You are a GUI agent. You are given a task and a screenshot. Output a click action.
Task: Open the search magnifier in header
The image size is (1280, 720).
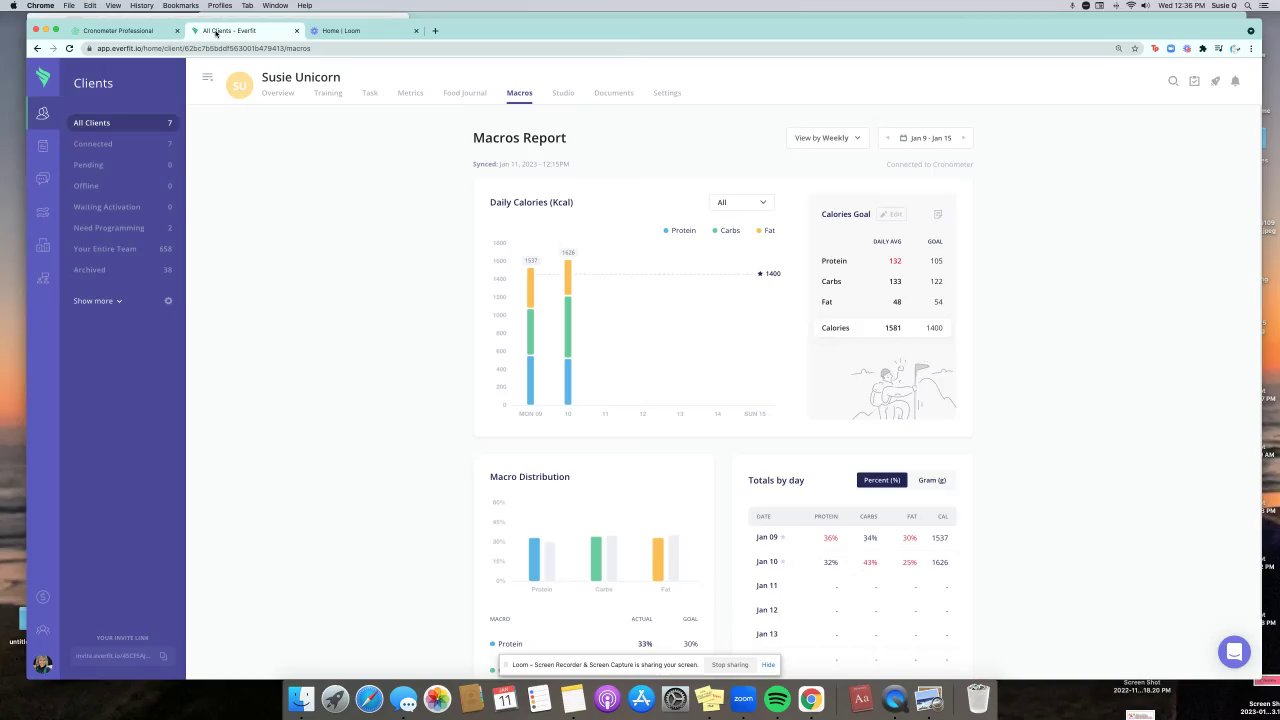pyautogui.click(x=1173, y=81)
